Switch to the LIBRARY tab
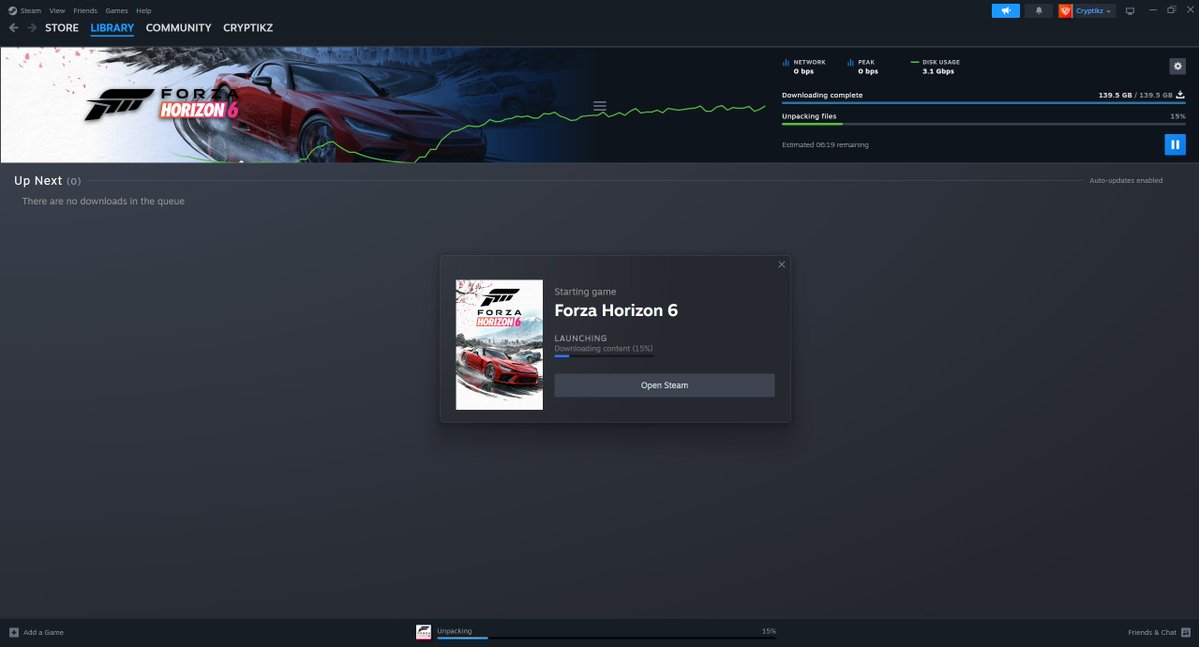The height and width of the screenshot is (647, 1199). [112, 28]
